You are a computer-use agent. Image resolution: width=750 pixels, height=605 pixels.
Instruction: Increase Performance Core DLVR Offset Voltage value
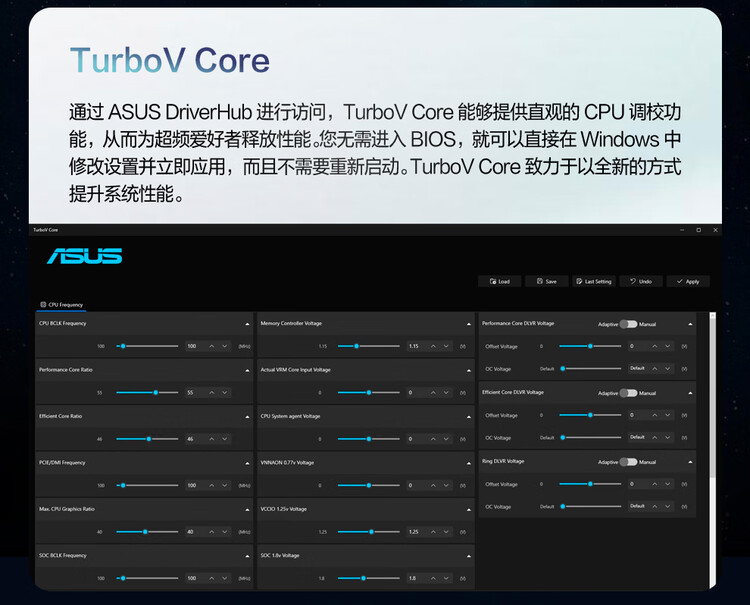point(654,346)
